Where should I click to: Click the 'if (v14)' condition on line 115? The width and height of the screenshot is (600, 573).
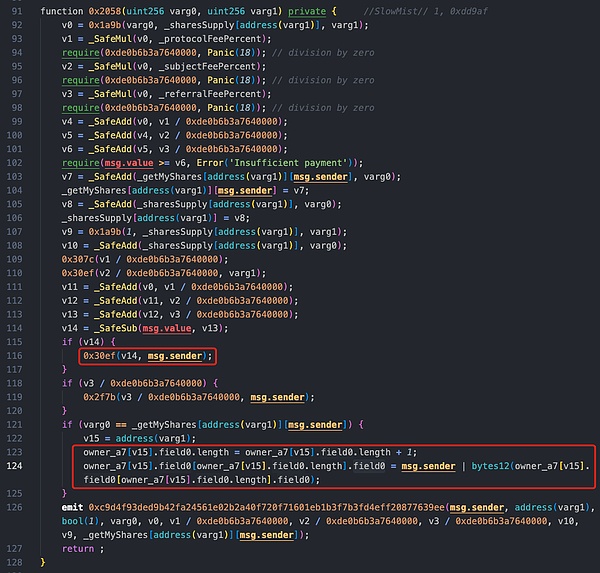click(x=78, y=341)
